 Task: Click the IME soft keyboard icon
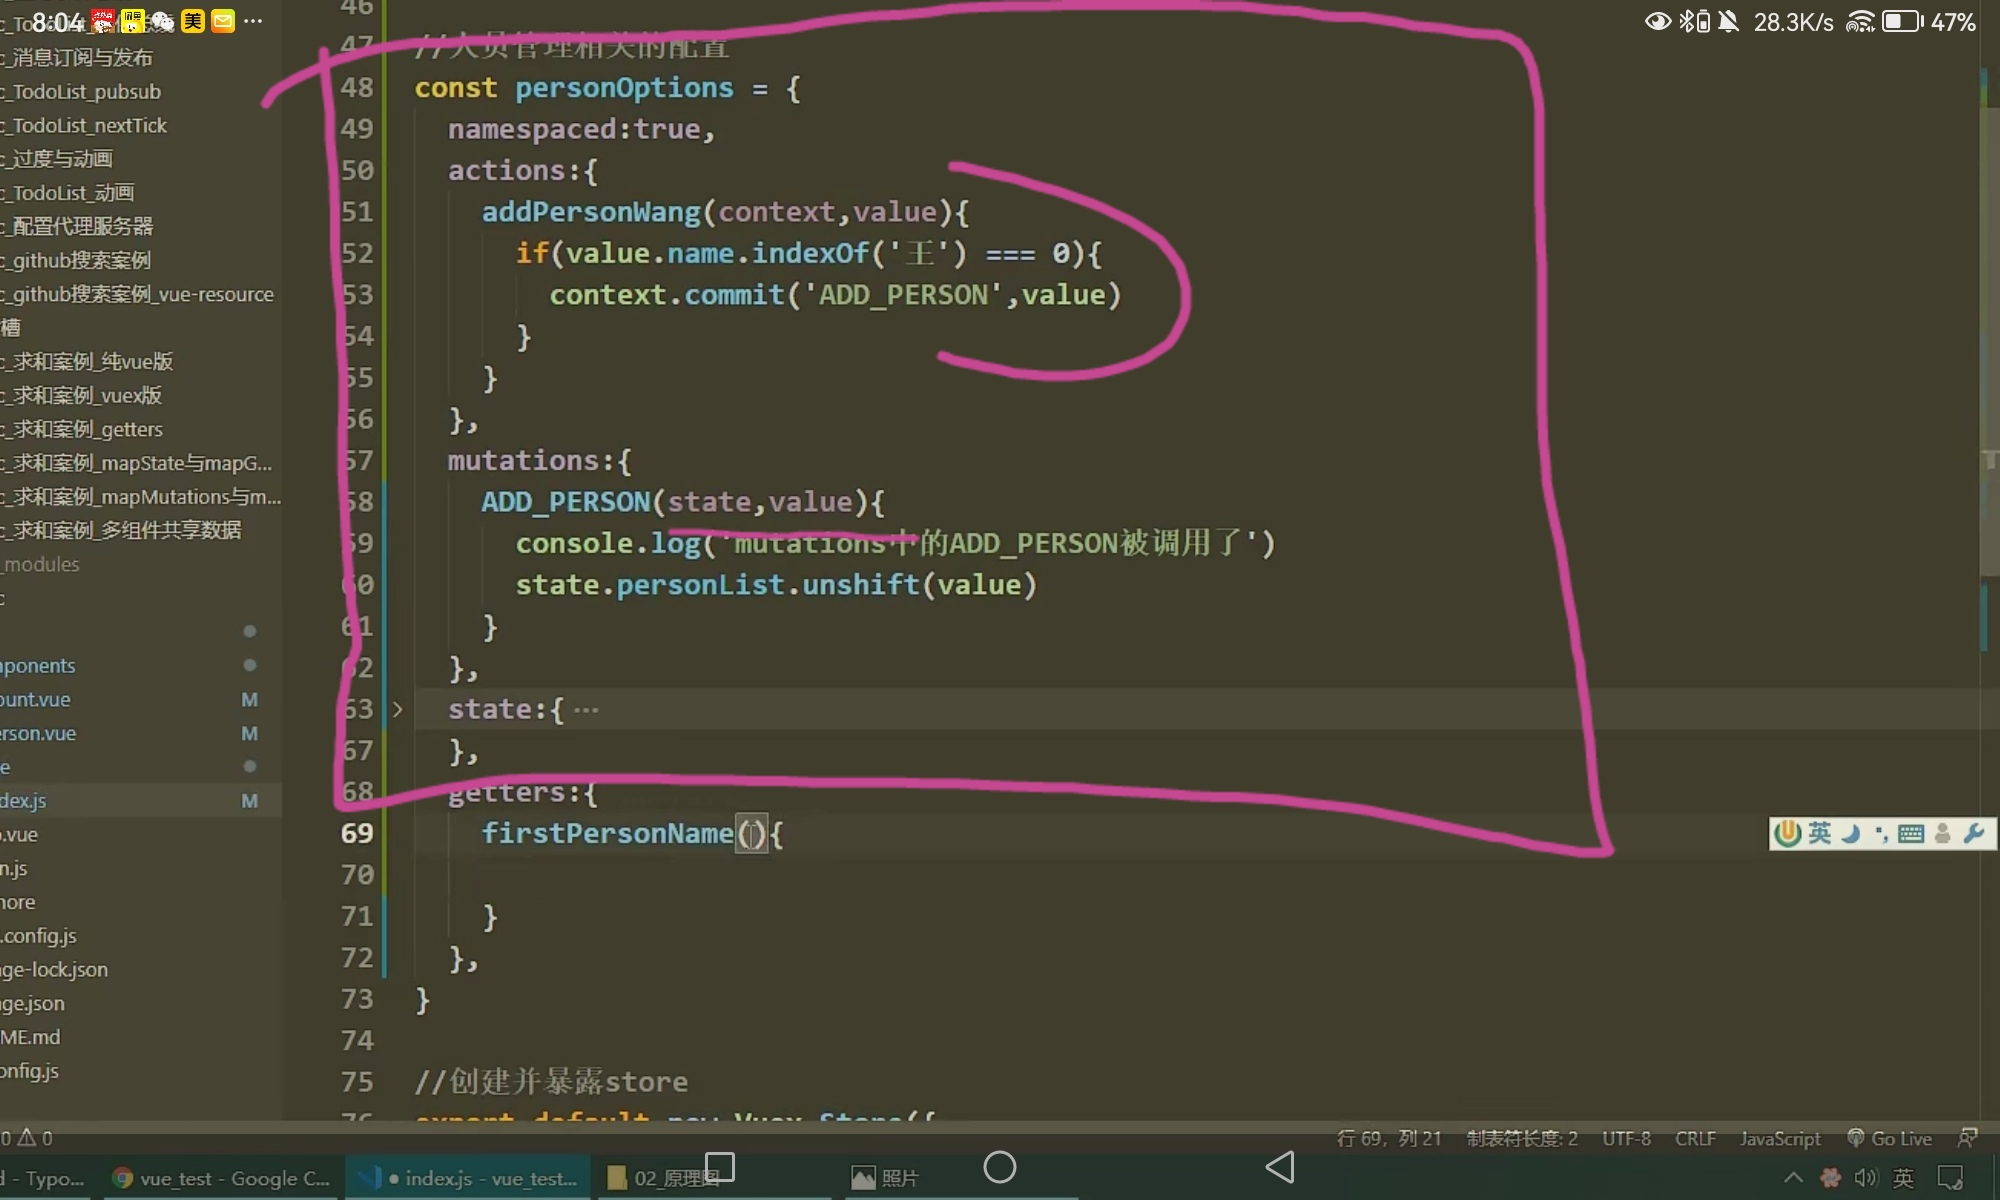coord(1911,833)
